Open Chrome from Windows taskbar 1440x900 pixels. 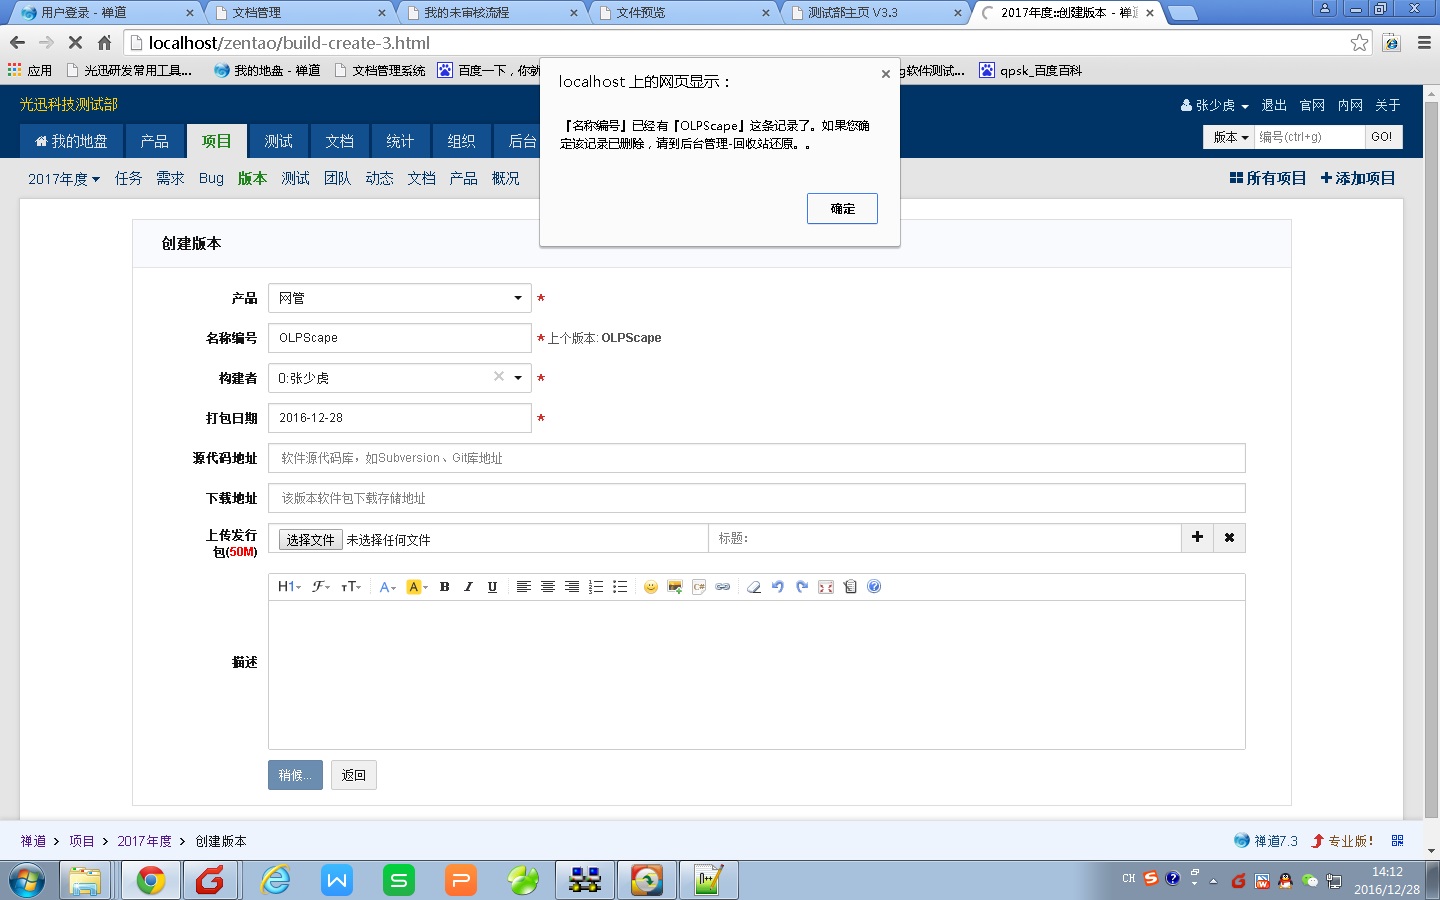point(151,880)
